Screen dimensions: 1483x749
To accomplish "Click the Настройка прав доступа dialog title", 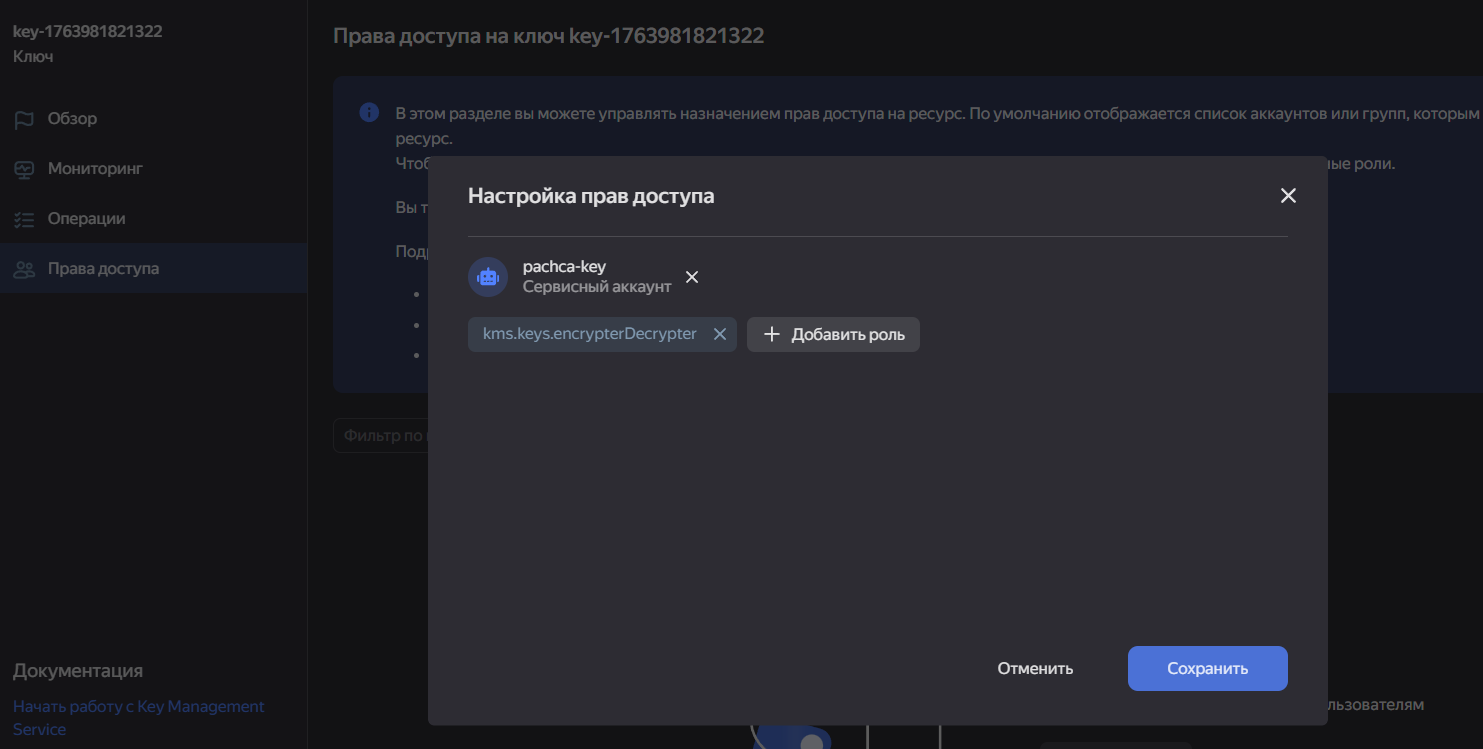I will tap(591, 196).
